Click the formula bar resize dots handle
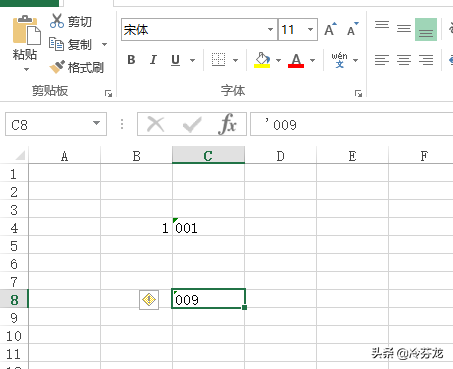 [122, 124]
